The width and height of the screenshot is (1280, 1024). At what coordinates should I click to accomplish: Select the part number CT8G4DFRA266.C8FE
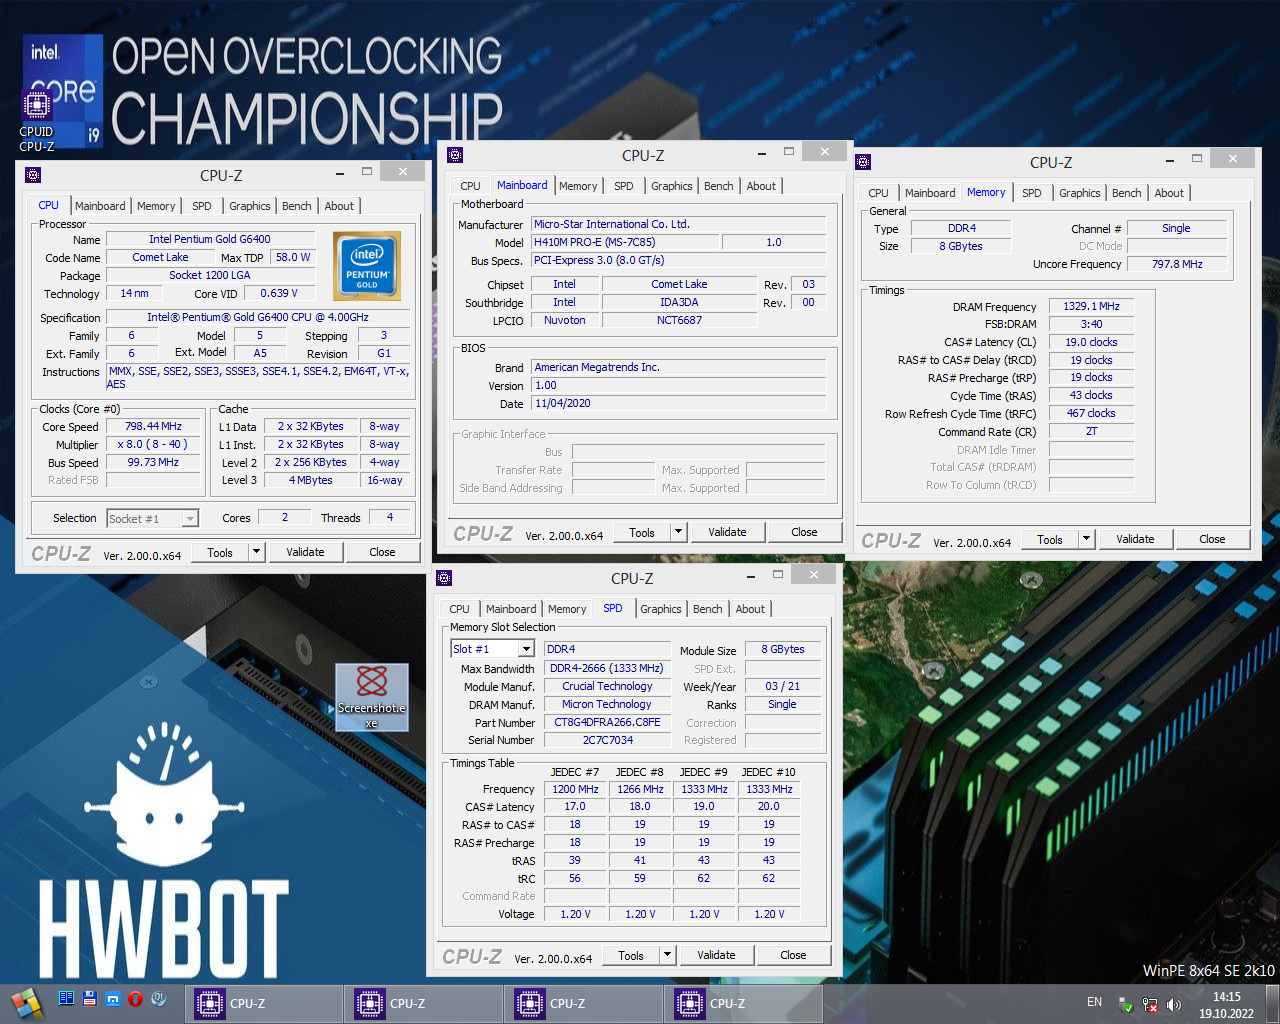tap(607, 722)
